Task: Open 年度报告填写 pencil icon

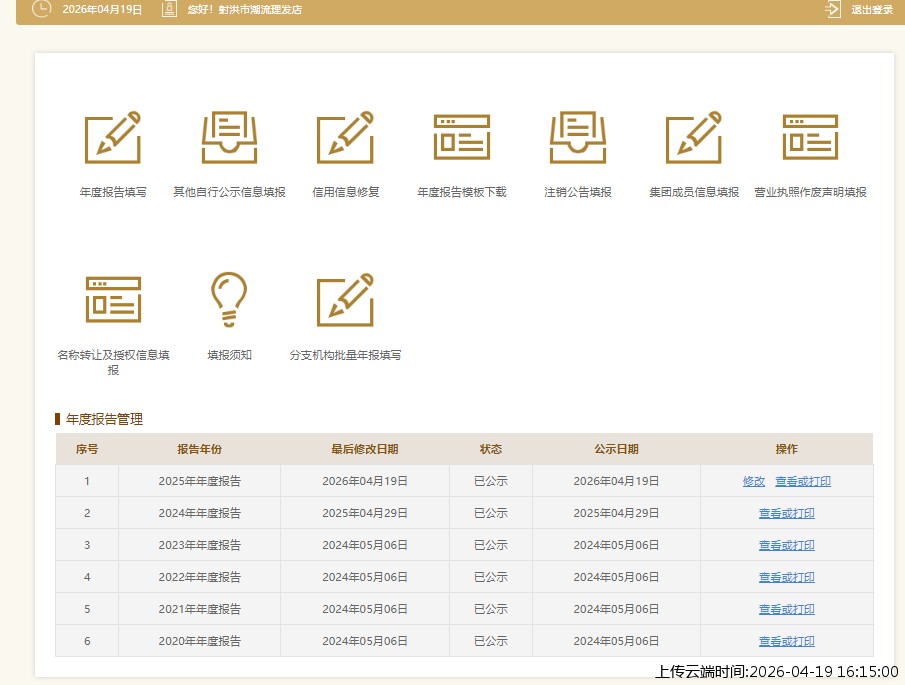Action: (113, 138)
